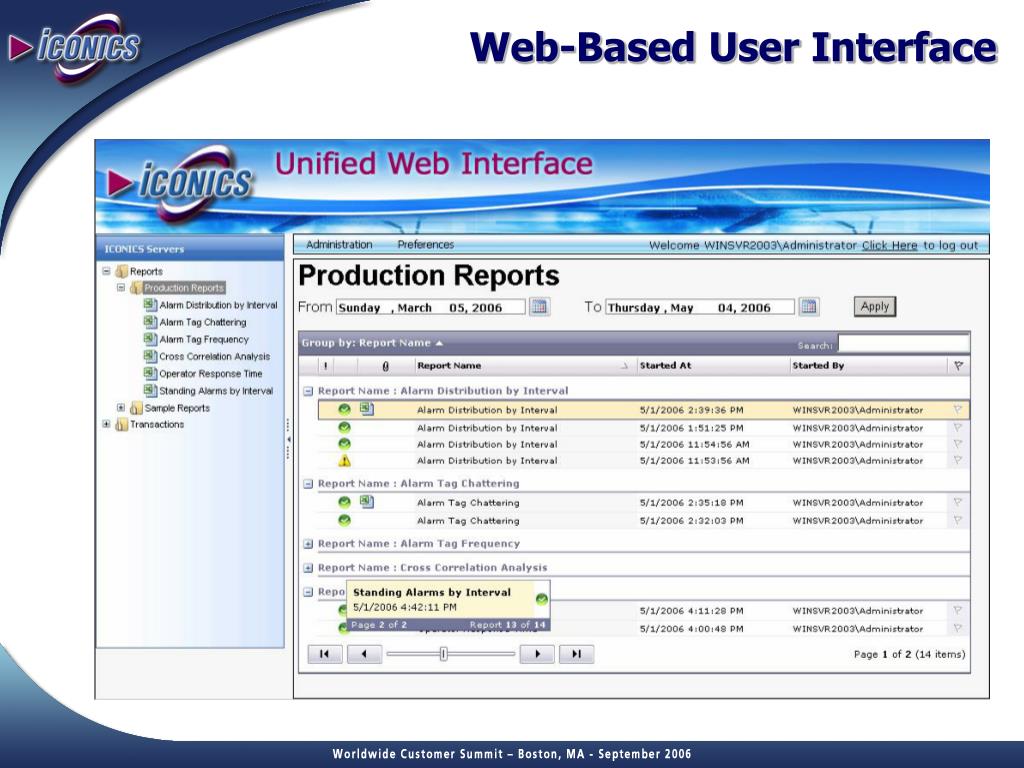
Task: Expand the Cross Correlation Analysis group
Action: (x=308, y=568)
